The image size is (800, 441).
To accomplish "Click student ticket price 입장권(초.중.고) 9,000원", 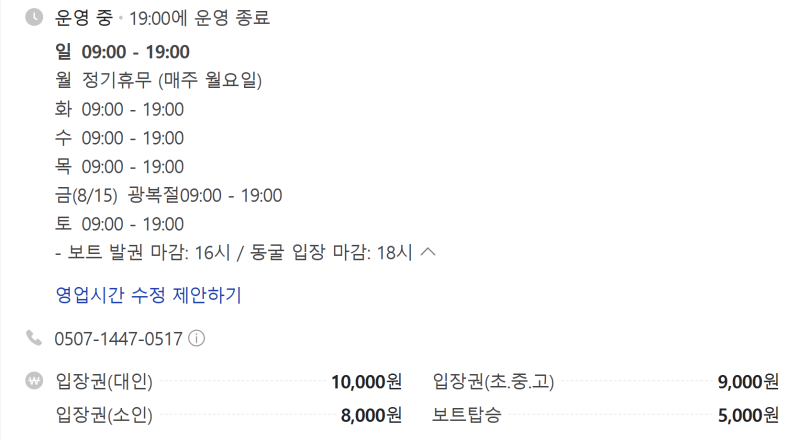I will point(606,381).
